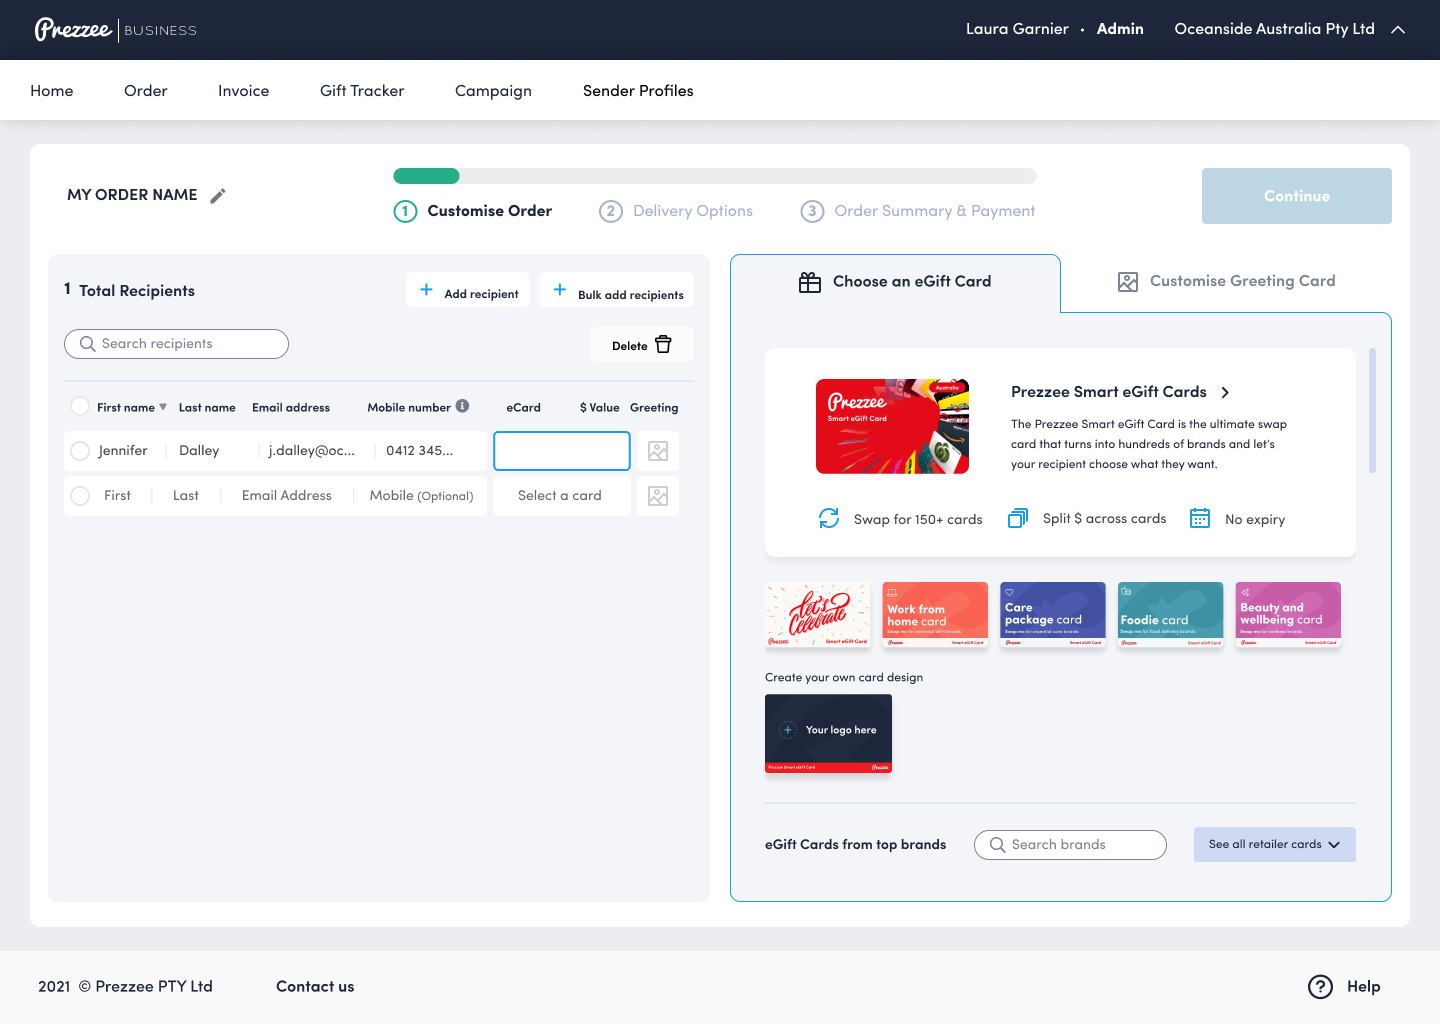Screen dimensions: 1440x1024
Task: Click the Swap for 150+ cards icon
Action: point(829,518)
